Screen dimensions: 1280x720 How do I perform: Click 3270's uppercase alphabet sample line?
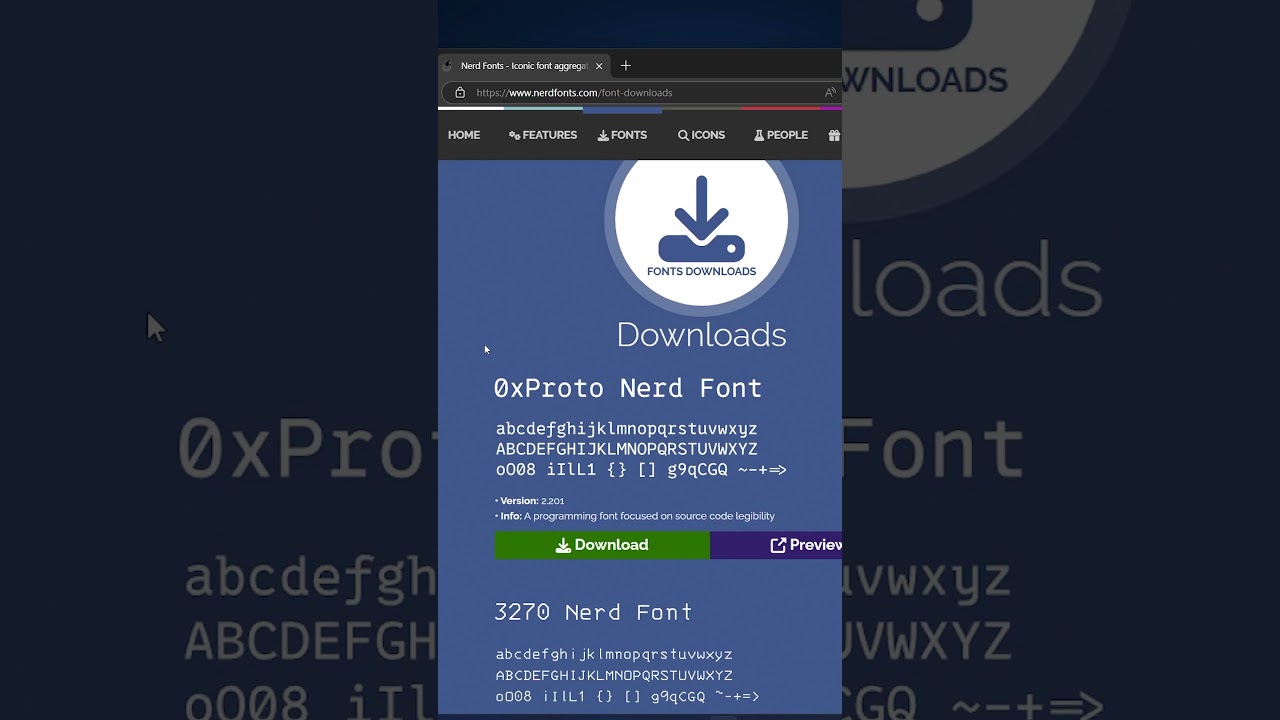pyautogui.click(x=614, y=675)
